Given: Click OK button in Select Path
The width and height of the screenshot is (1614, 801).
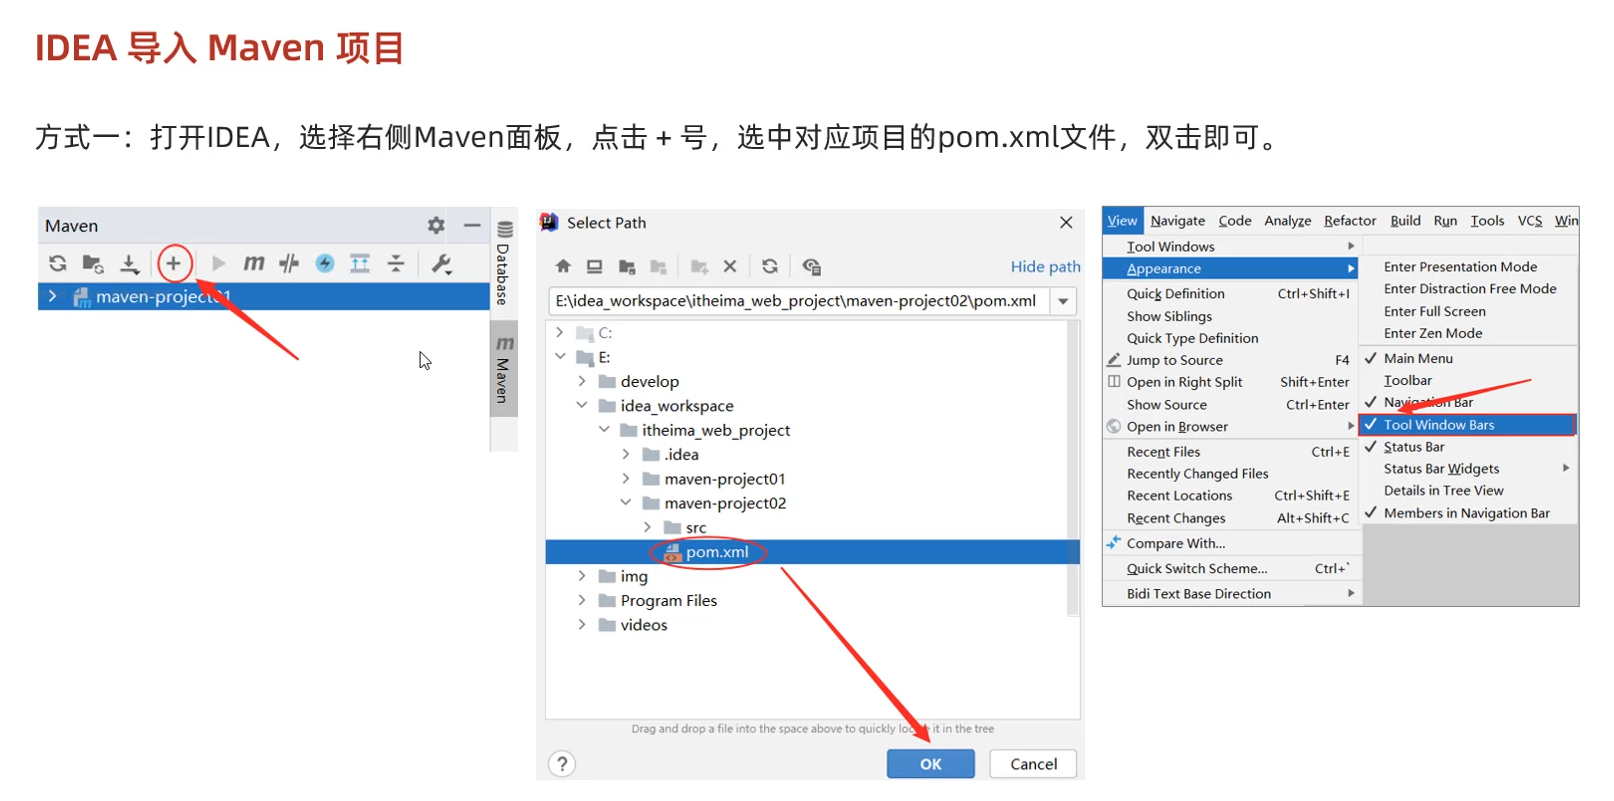Looking at the screenshot, I should click(931, 764).
